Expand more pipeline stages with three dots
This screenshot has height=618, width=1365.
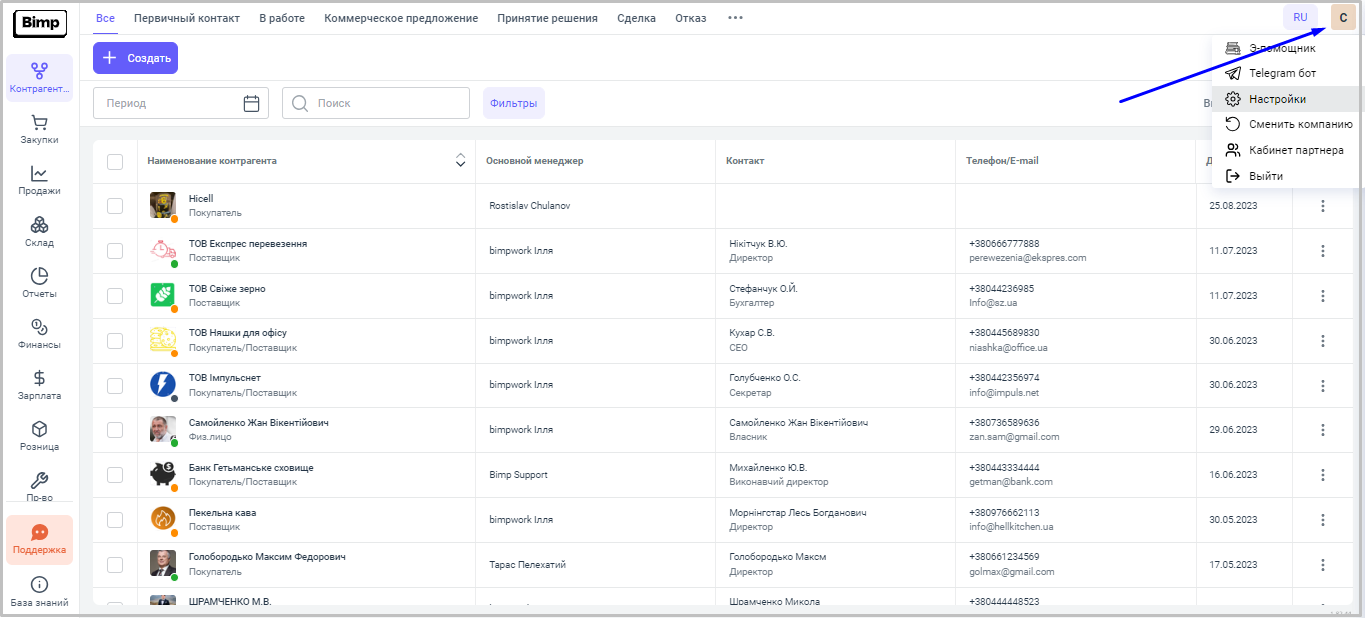[735, 18]
